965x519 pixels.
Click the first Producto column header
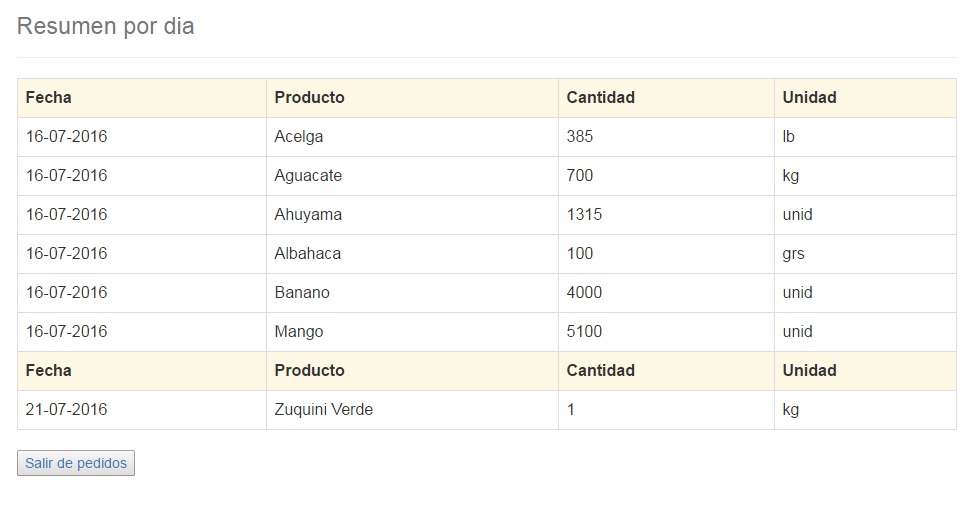click(412, 98)
